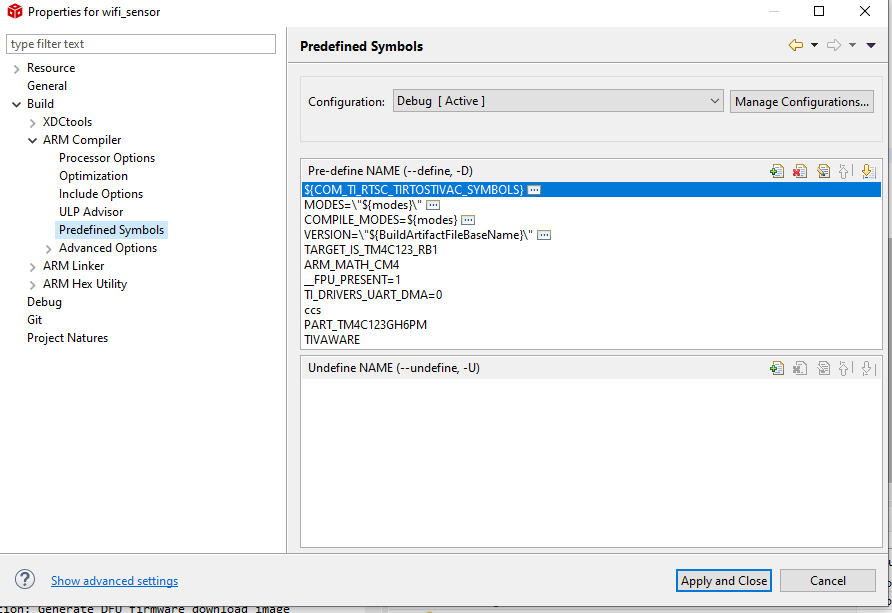Move selected pre-define symbol down
892x613 pixels.
pyautogui.click(x=868, y=171)
